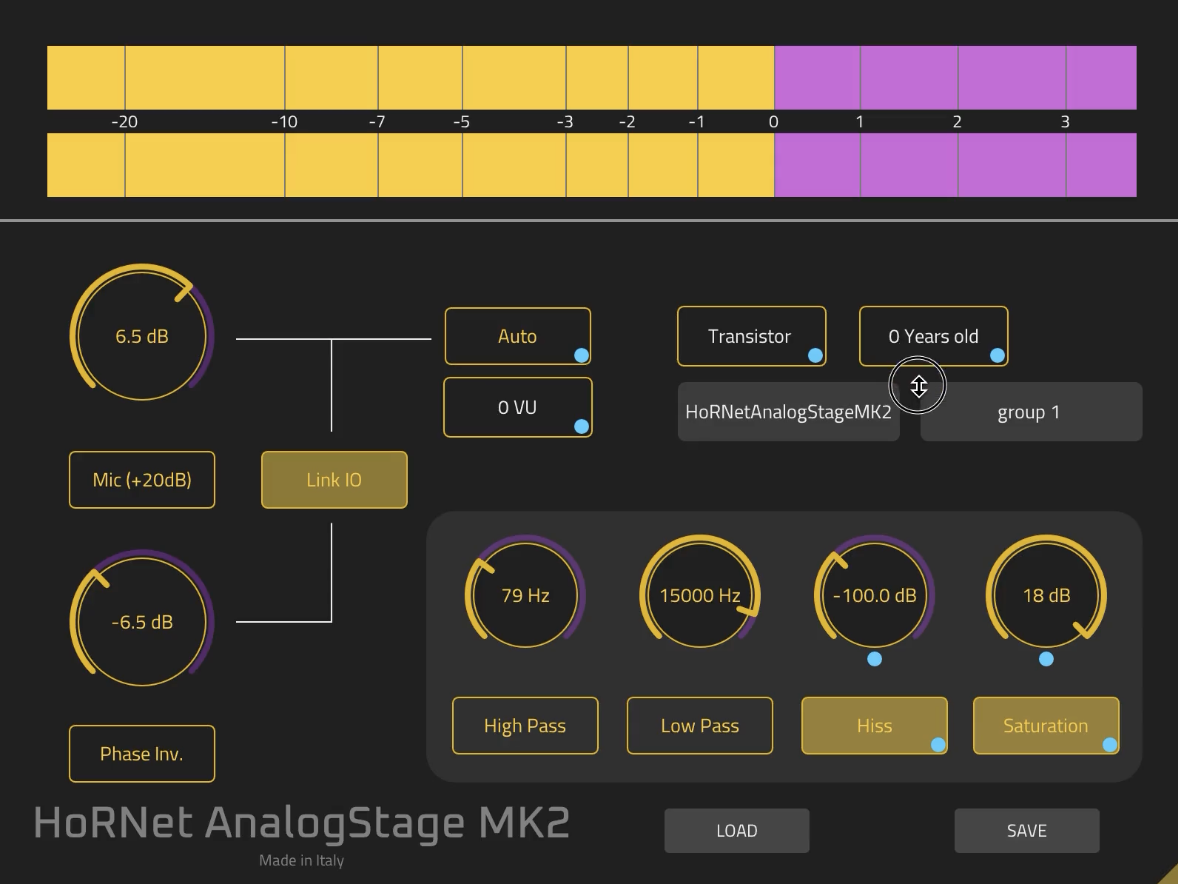Enable the Phase Inv. switch
The width and height of the screenshot is (1178, 884).
142,753
